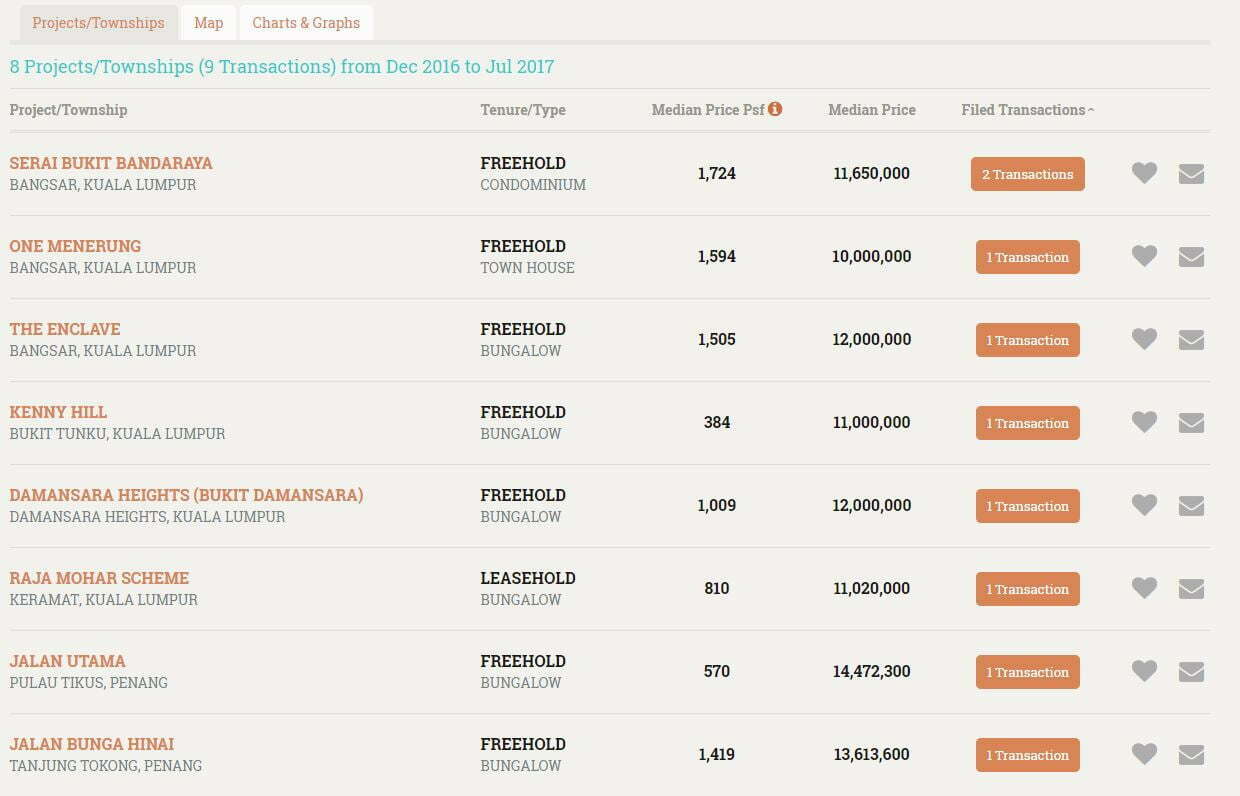
Task: Sort by Tenure/Type column header
Action: (522, 110)
